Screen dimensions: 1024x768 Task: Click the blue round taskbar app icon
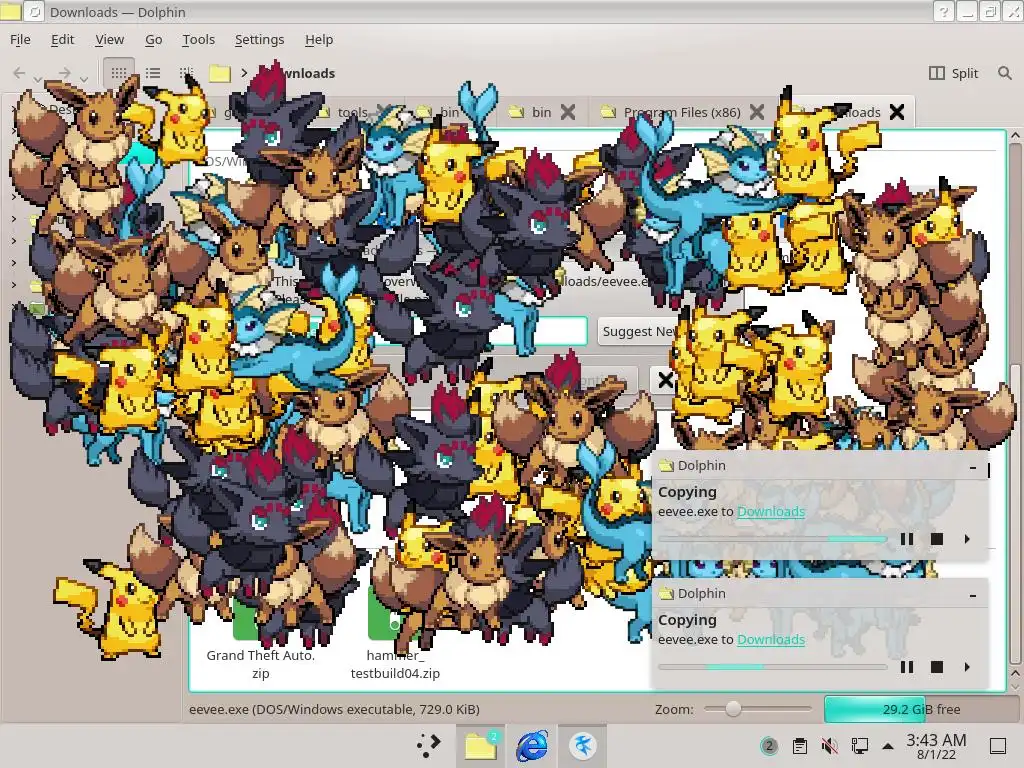[582, 746]
